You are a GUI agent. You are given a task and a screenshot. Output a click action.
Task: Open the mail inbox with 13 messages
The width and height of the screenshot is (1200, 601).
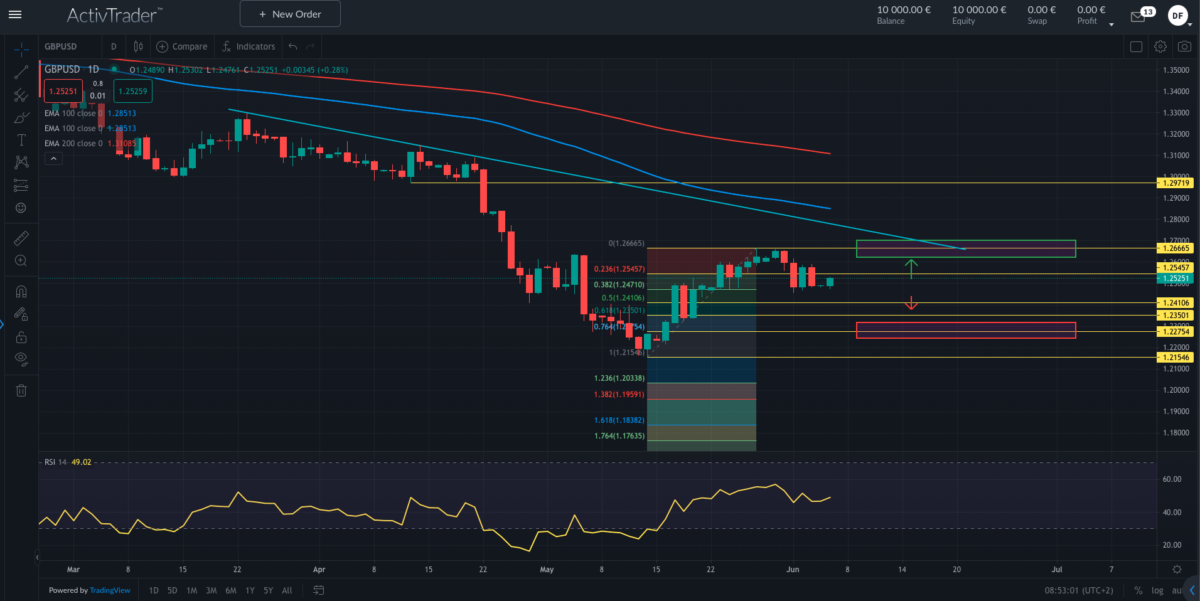pos(1141,14)
